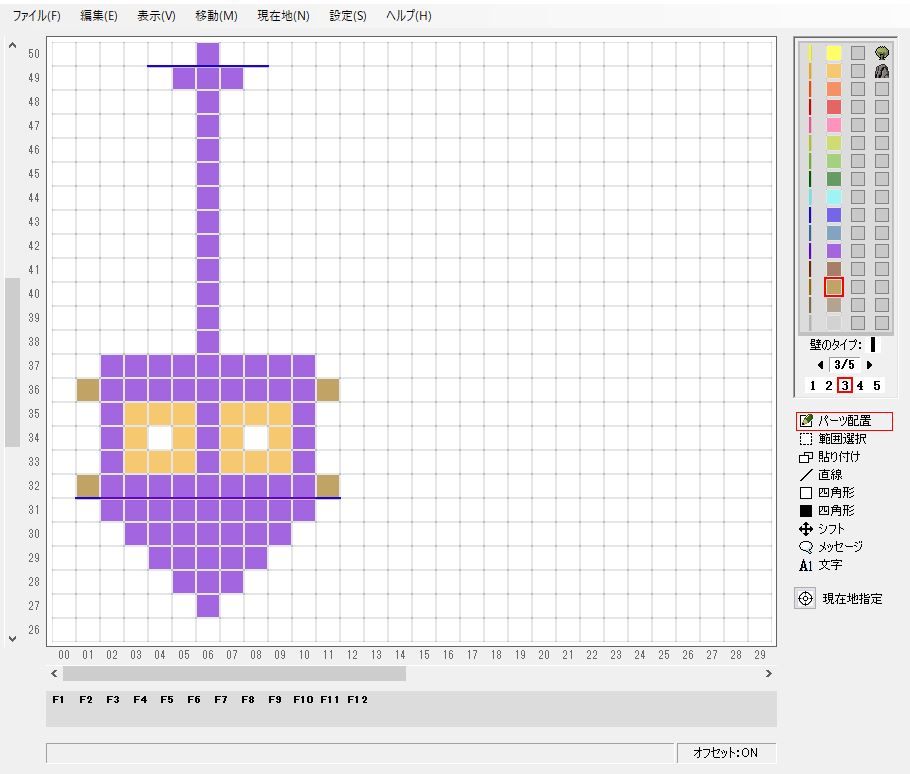Switch to palette page 3
The width and height of the screenshot is (910, 774).
[x=845, y=385]
